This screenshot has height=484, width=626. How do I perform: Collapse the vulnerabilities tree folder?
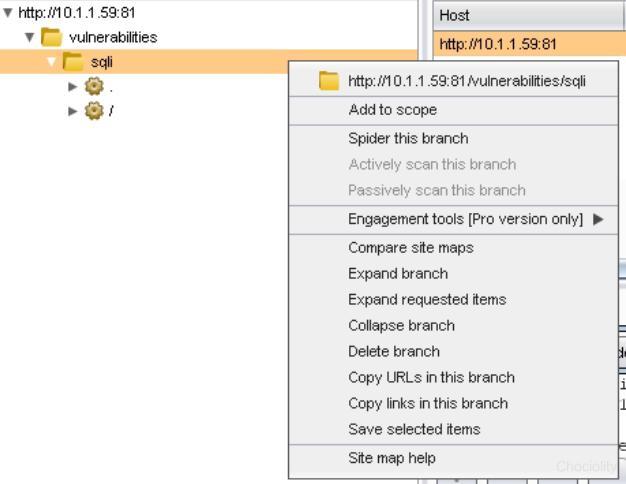click(x=30, y=37)
